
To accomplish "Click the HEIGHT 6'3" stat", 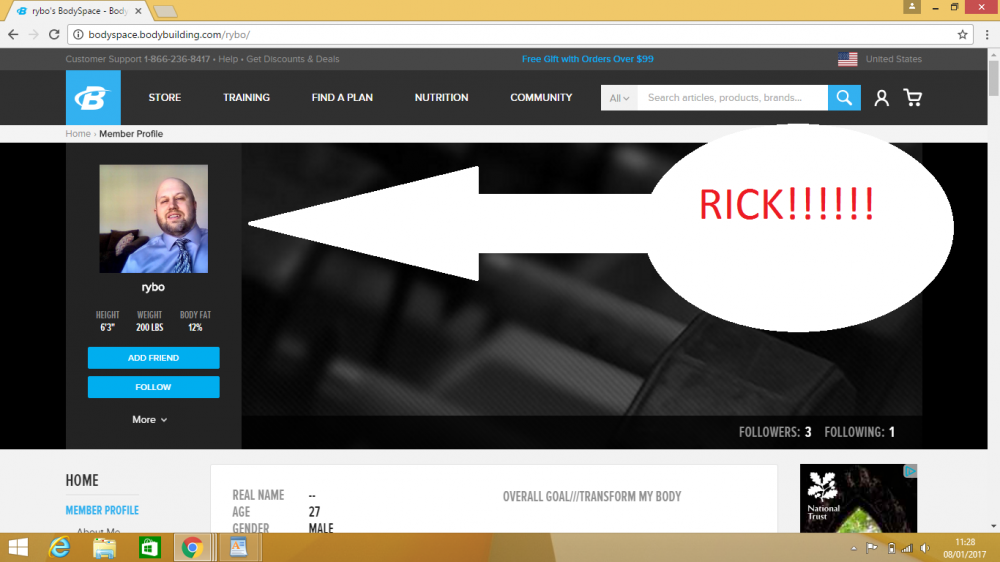I will [107, 321].
